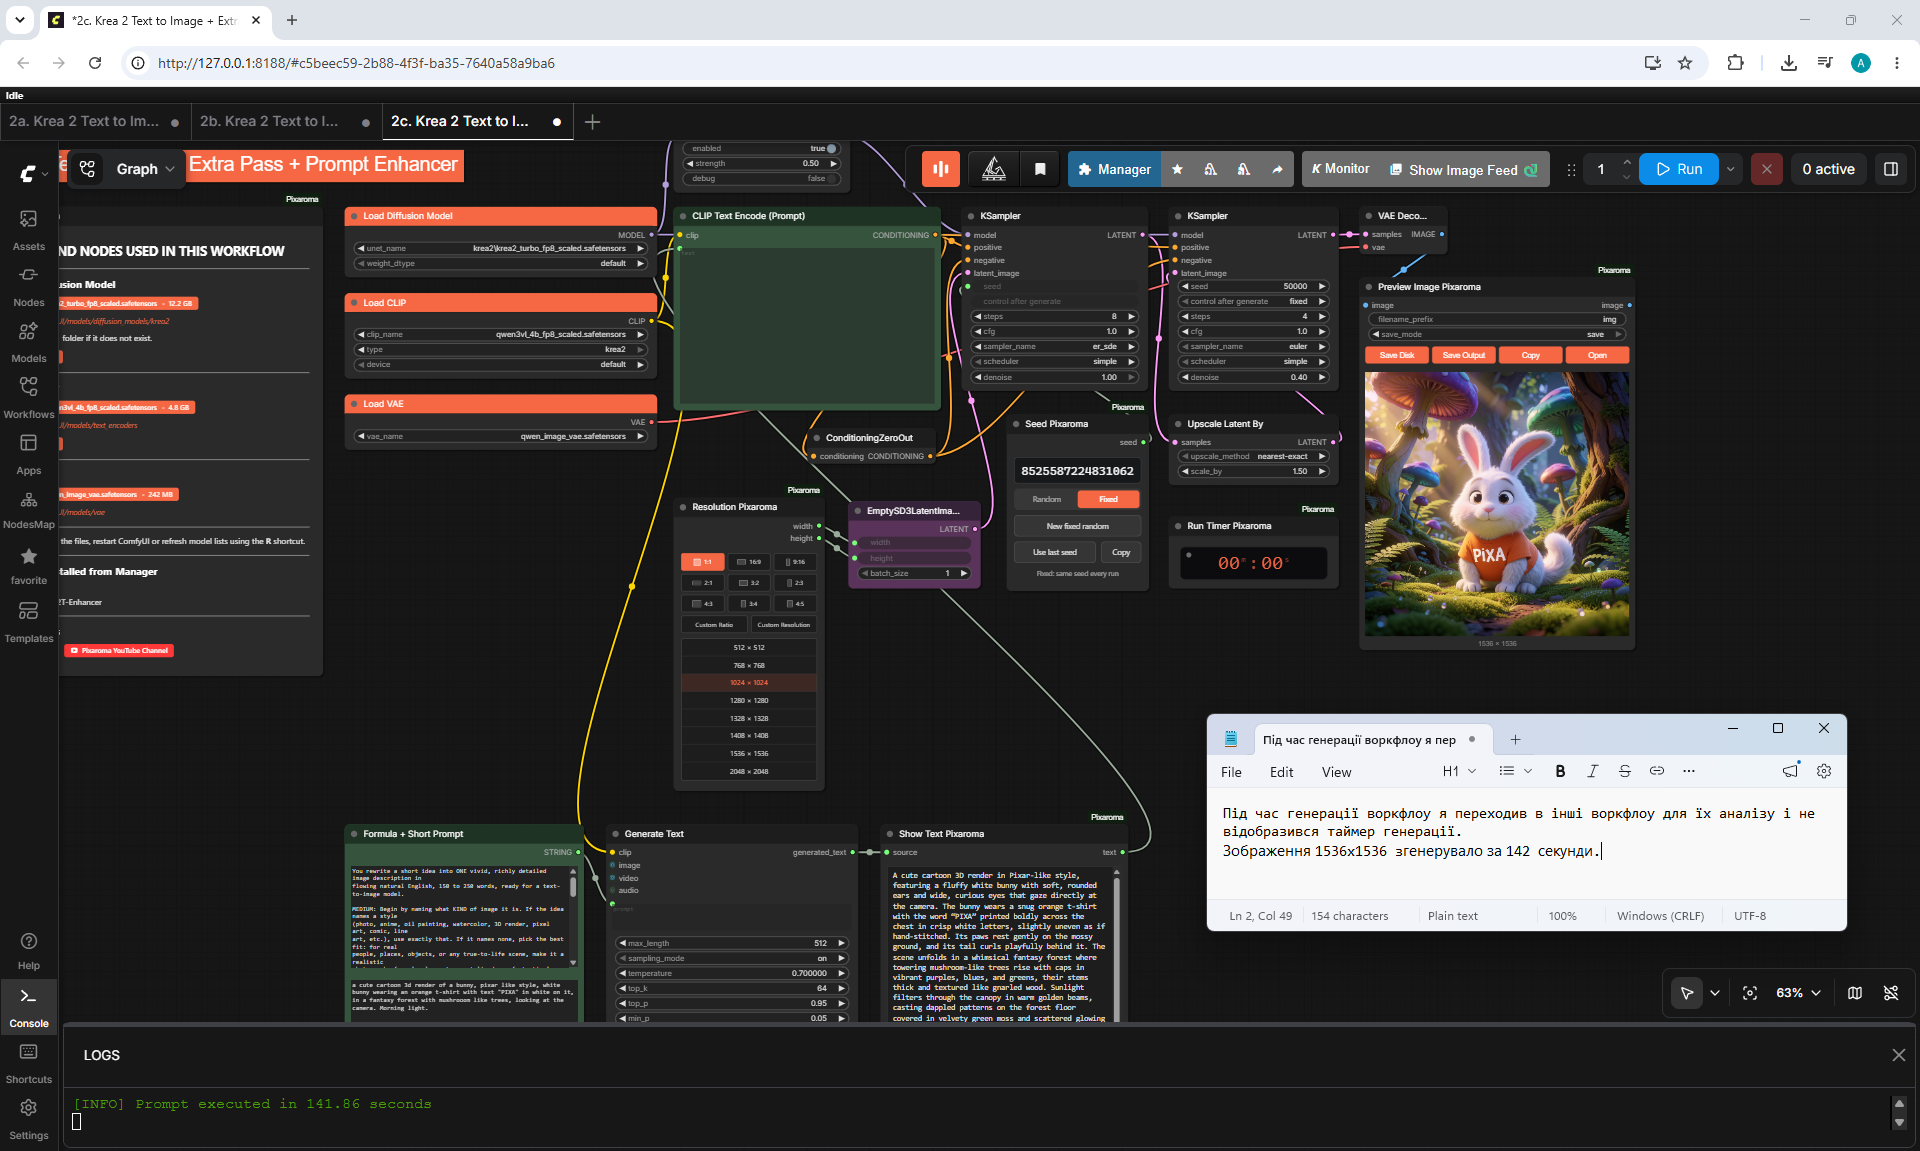Open the sampler_name er_sde selector
Image resolution: width=1920 pixels, height=1151 pixels.
[1055, 346]
